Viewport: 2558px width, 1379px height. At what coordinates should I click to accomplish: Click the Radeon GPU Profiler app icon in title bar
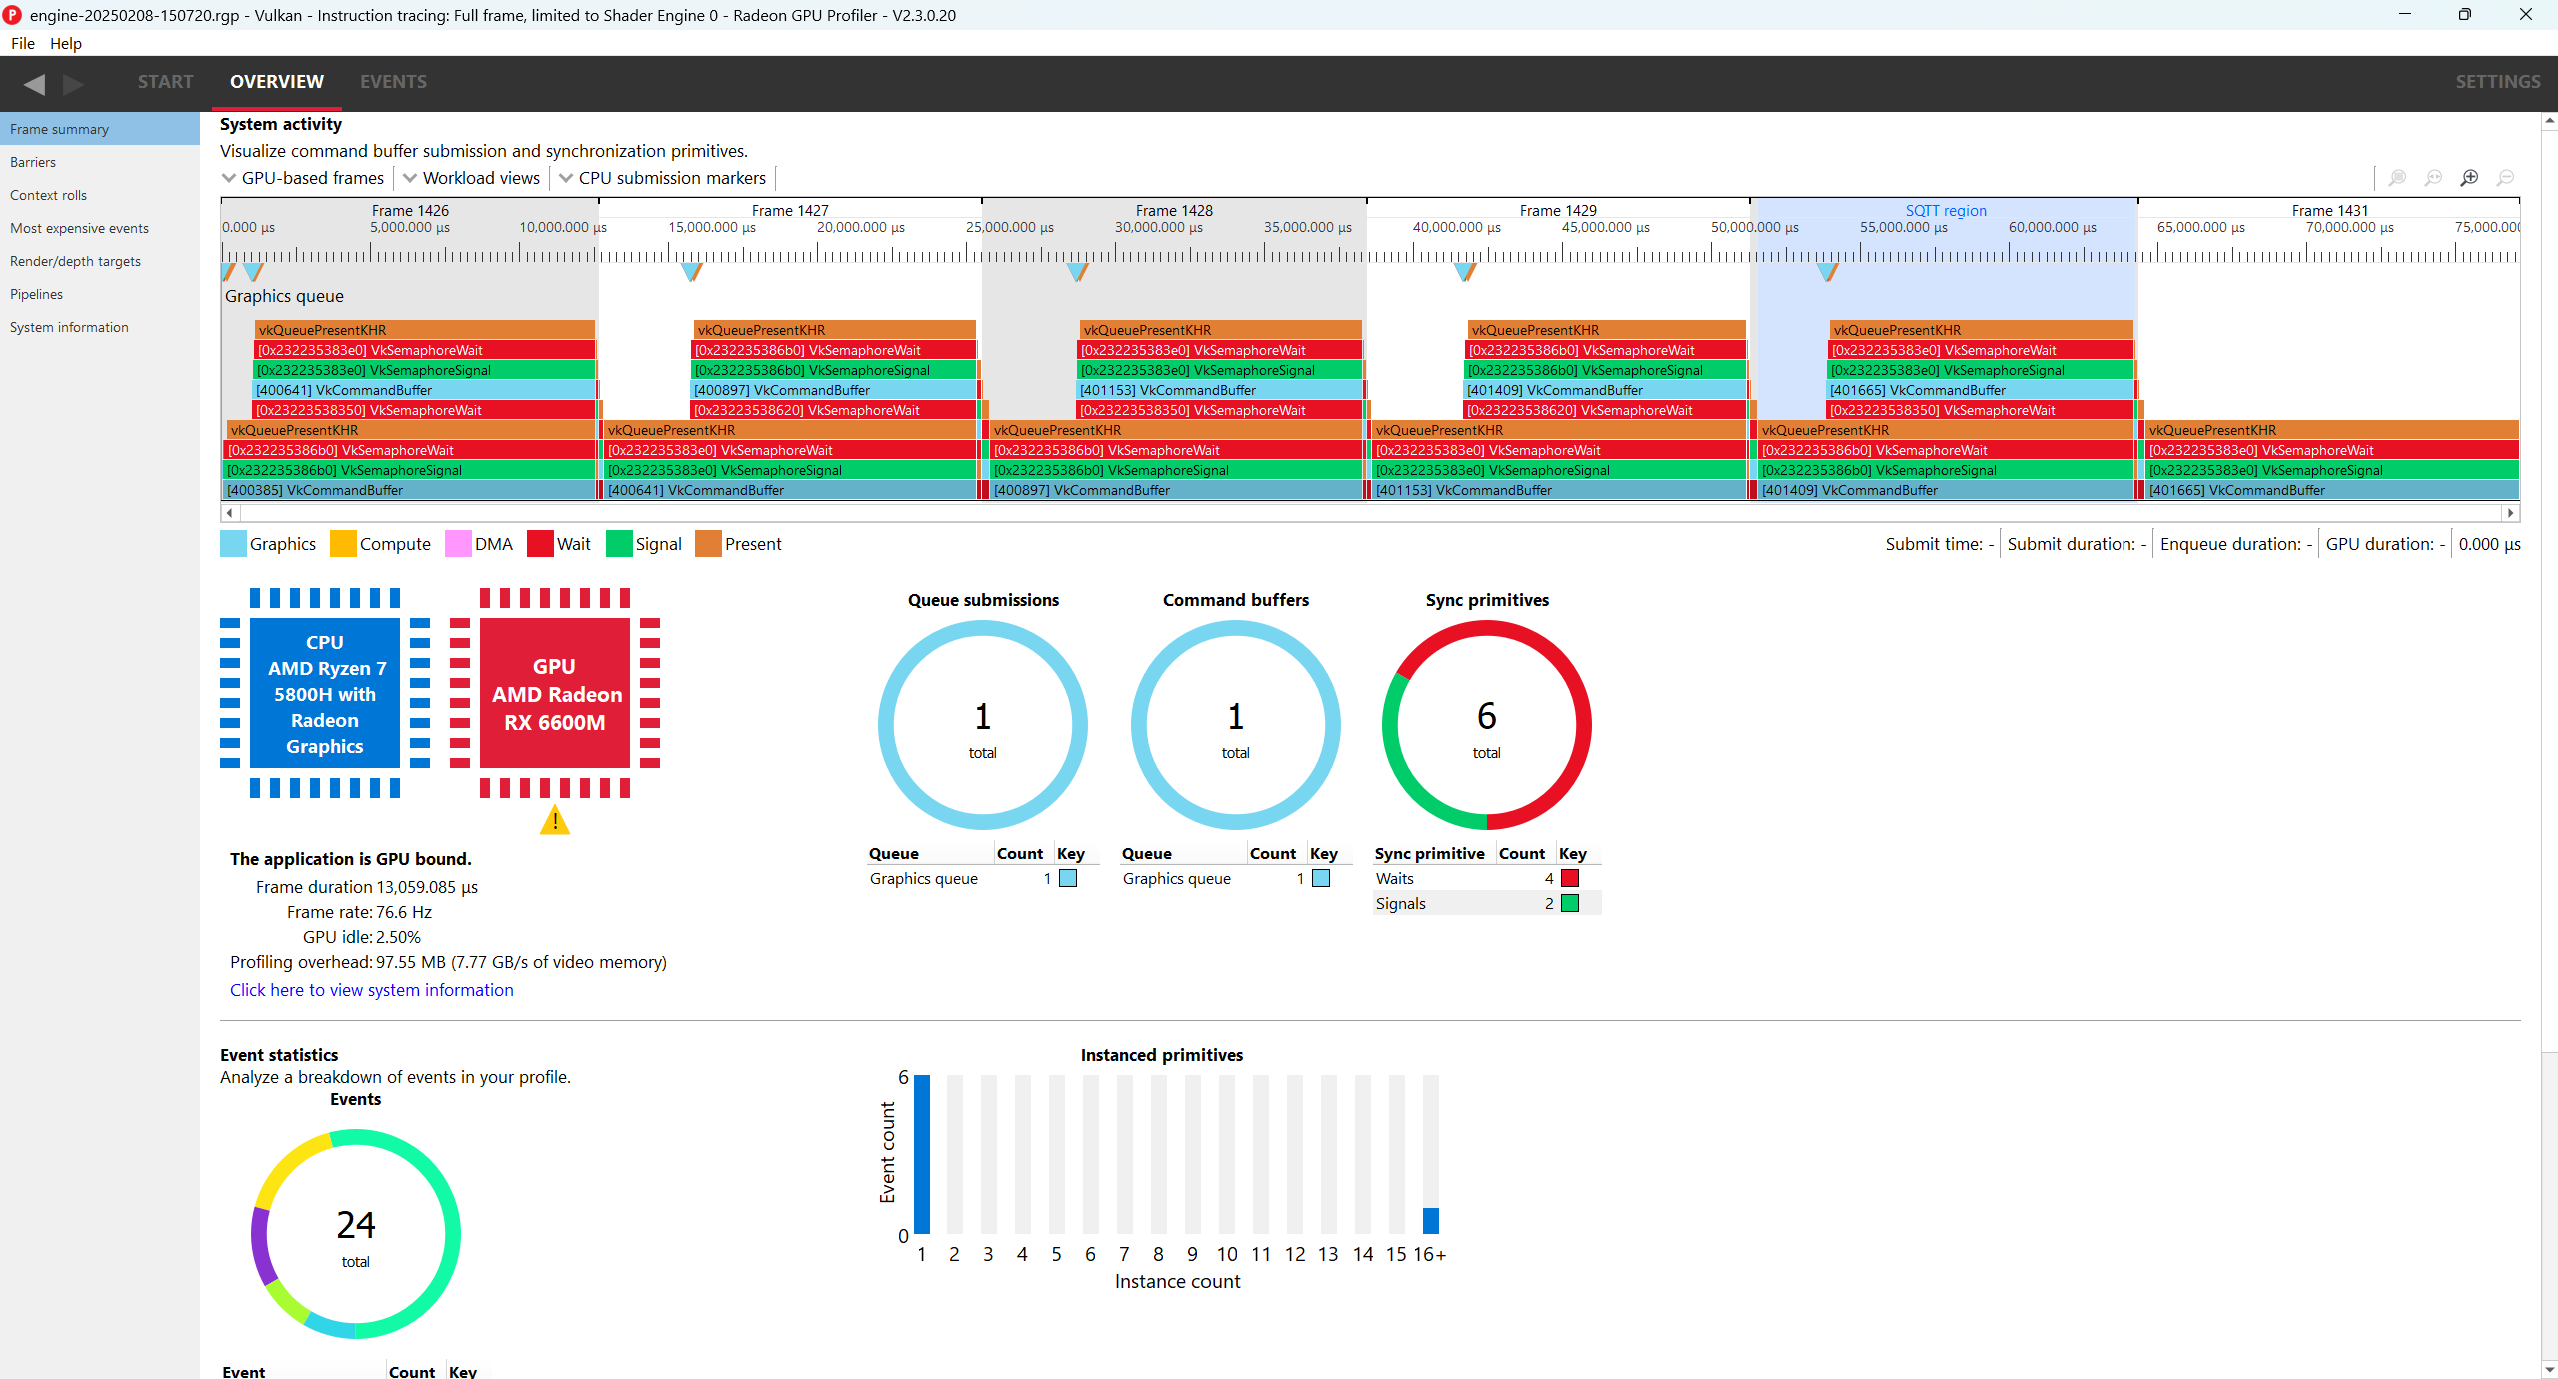13,15
